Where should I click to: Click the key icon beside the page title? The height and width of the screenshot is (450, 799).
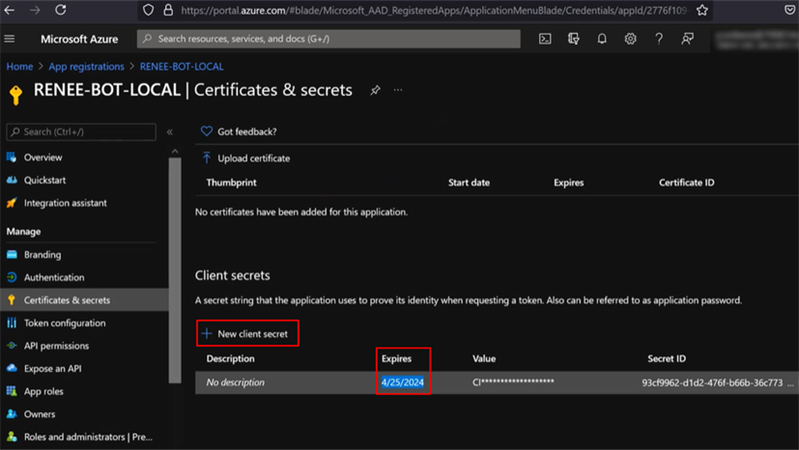pyautogui.click(x=16, y=95)
